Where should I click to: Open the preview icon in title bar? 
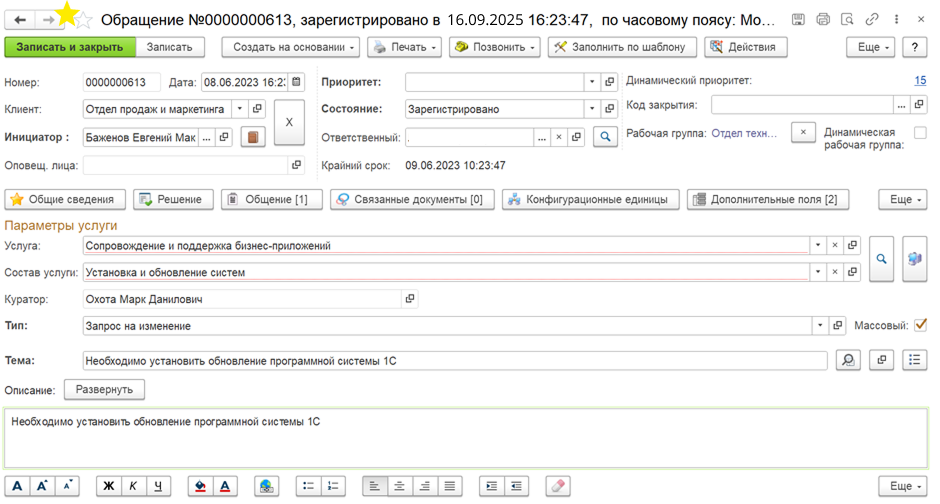click(848, 20)
